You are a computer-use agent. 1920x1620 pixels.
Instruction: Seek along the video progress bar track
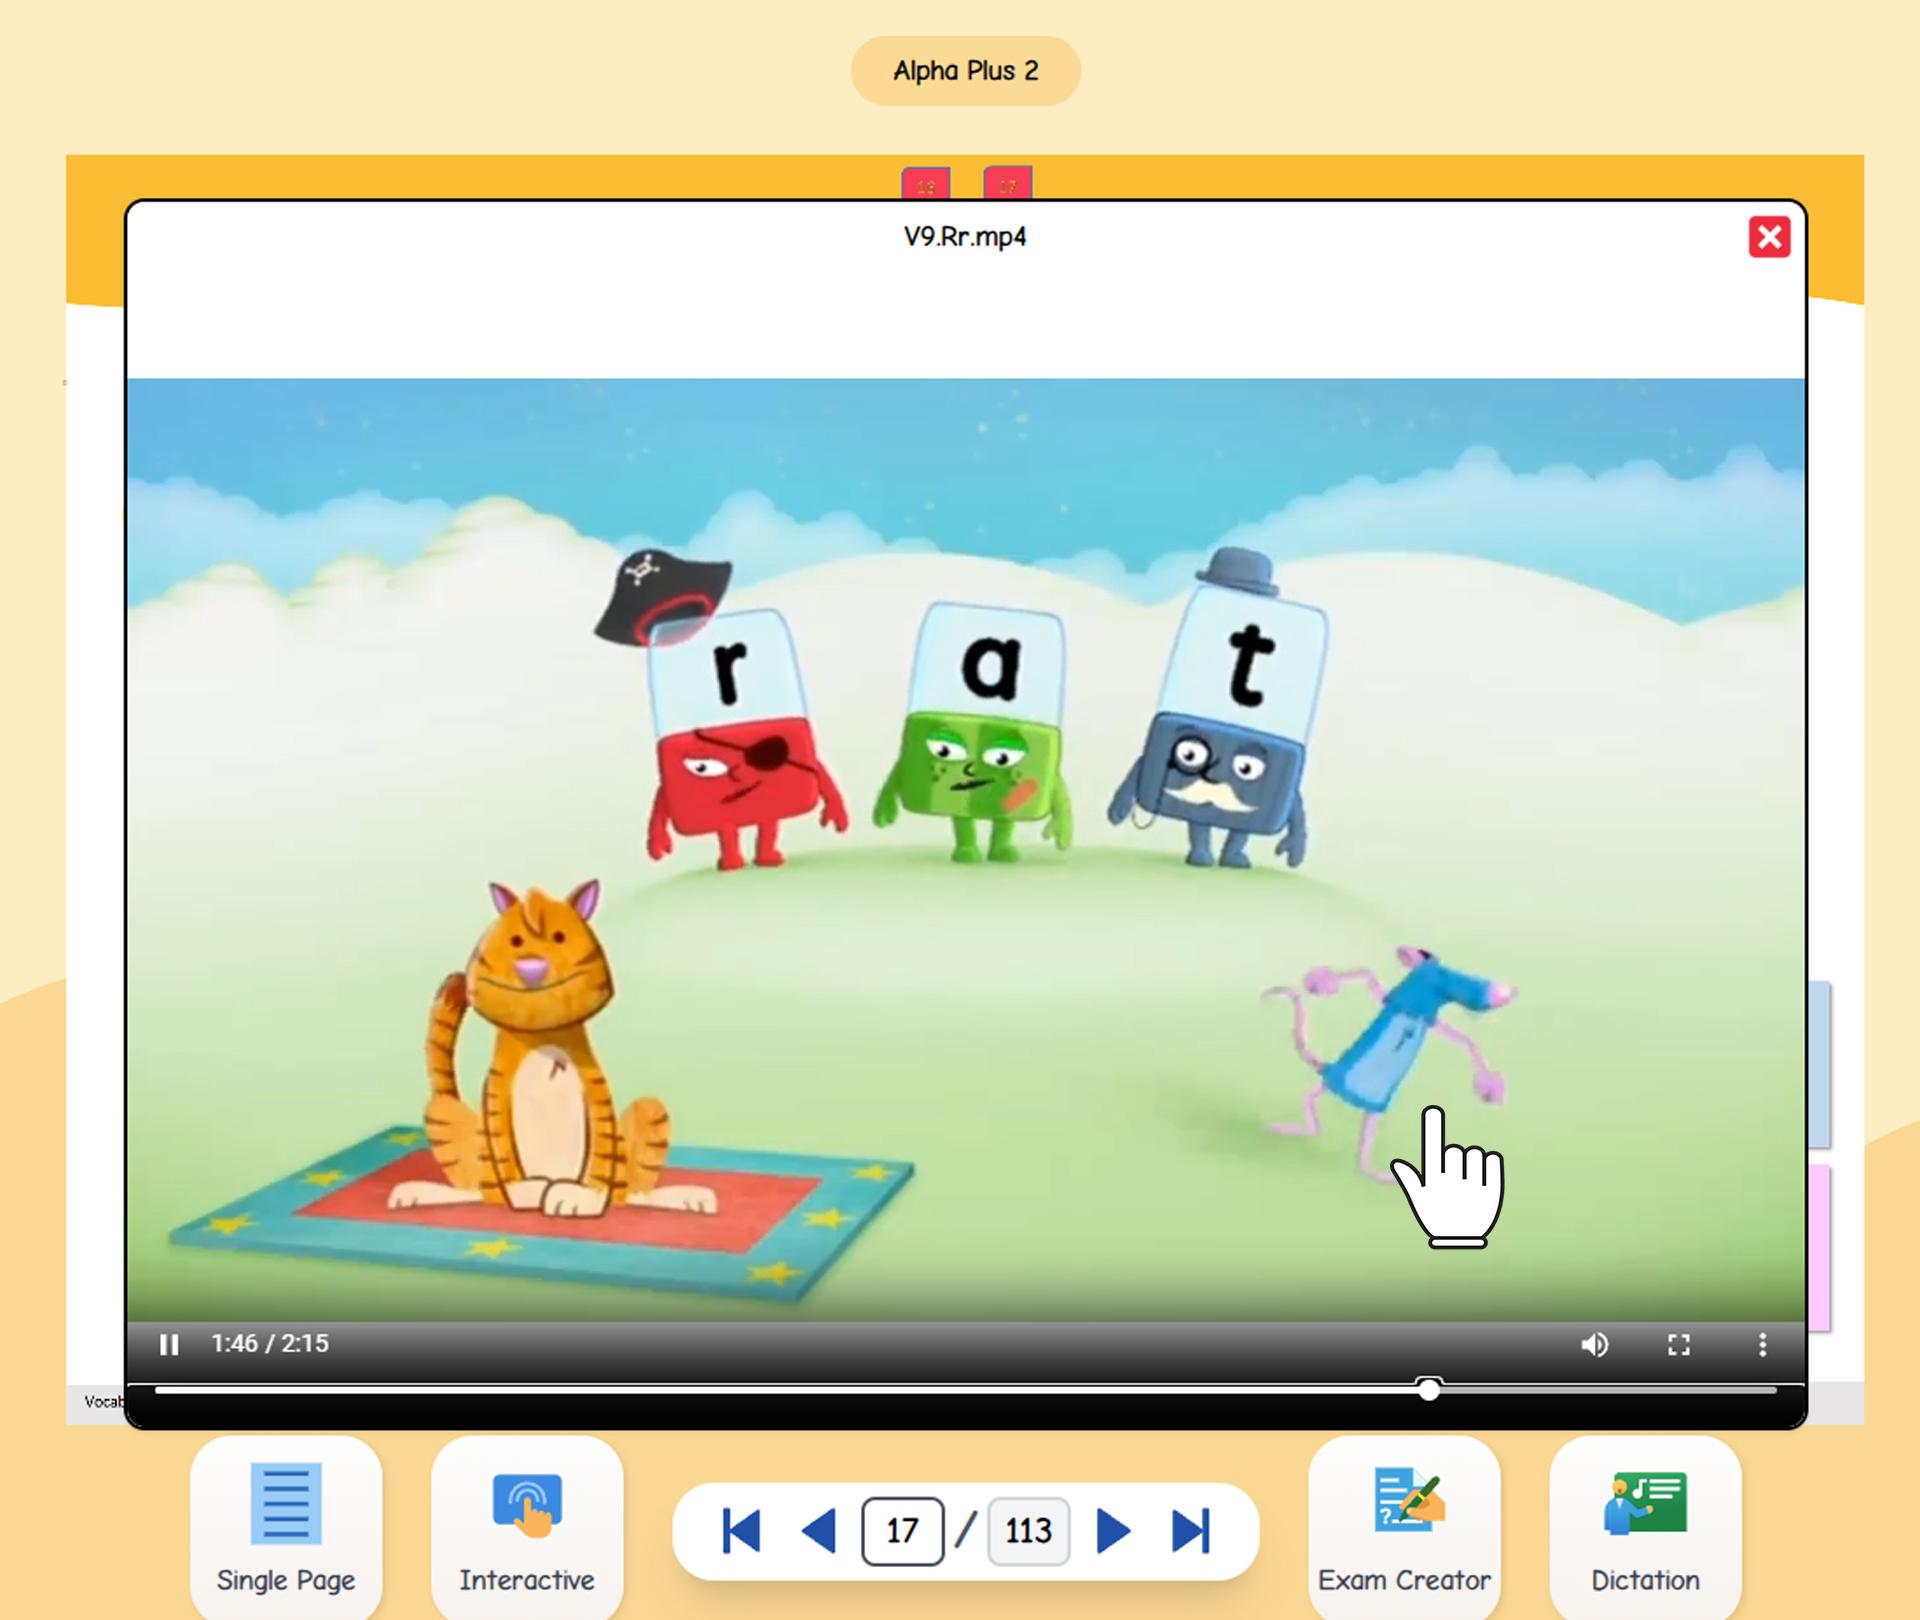965,1389
